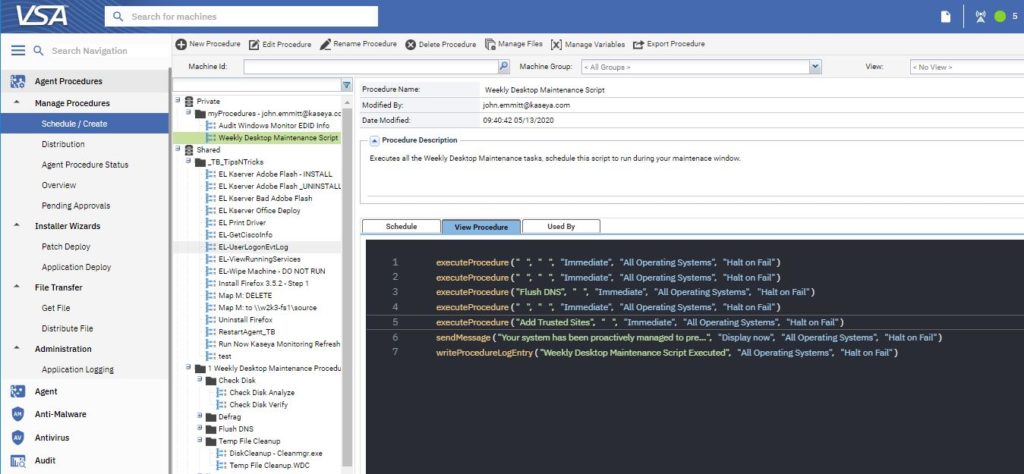Click the Machine Id input field
This screenshot has width=1024, height=474.
click(x=371, y=67)
